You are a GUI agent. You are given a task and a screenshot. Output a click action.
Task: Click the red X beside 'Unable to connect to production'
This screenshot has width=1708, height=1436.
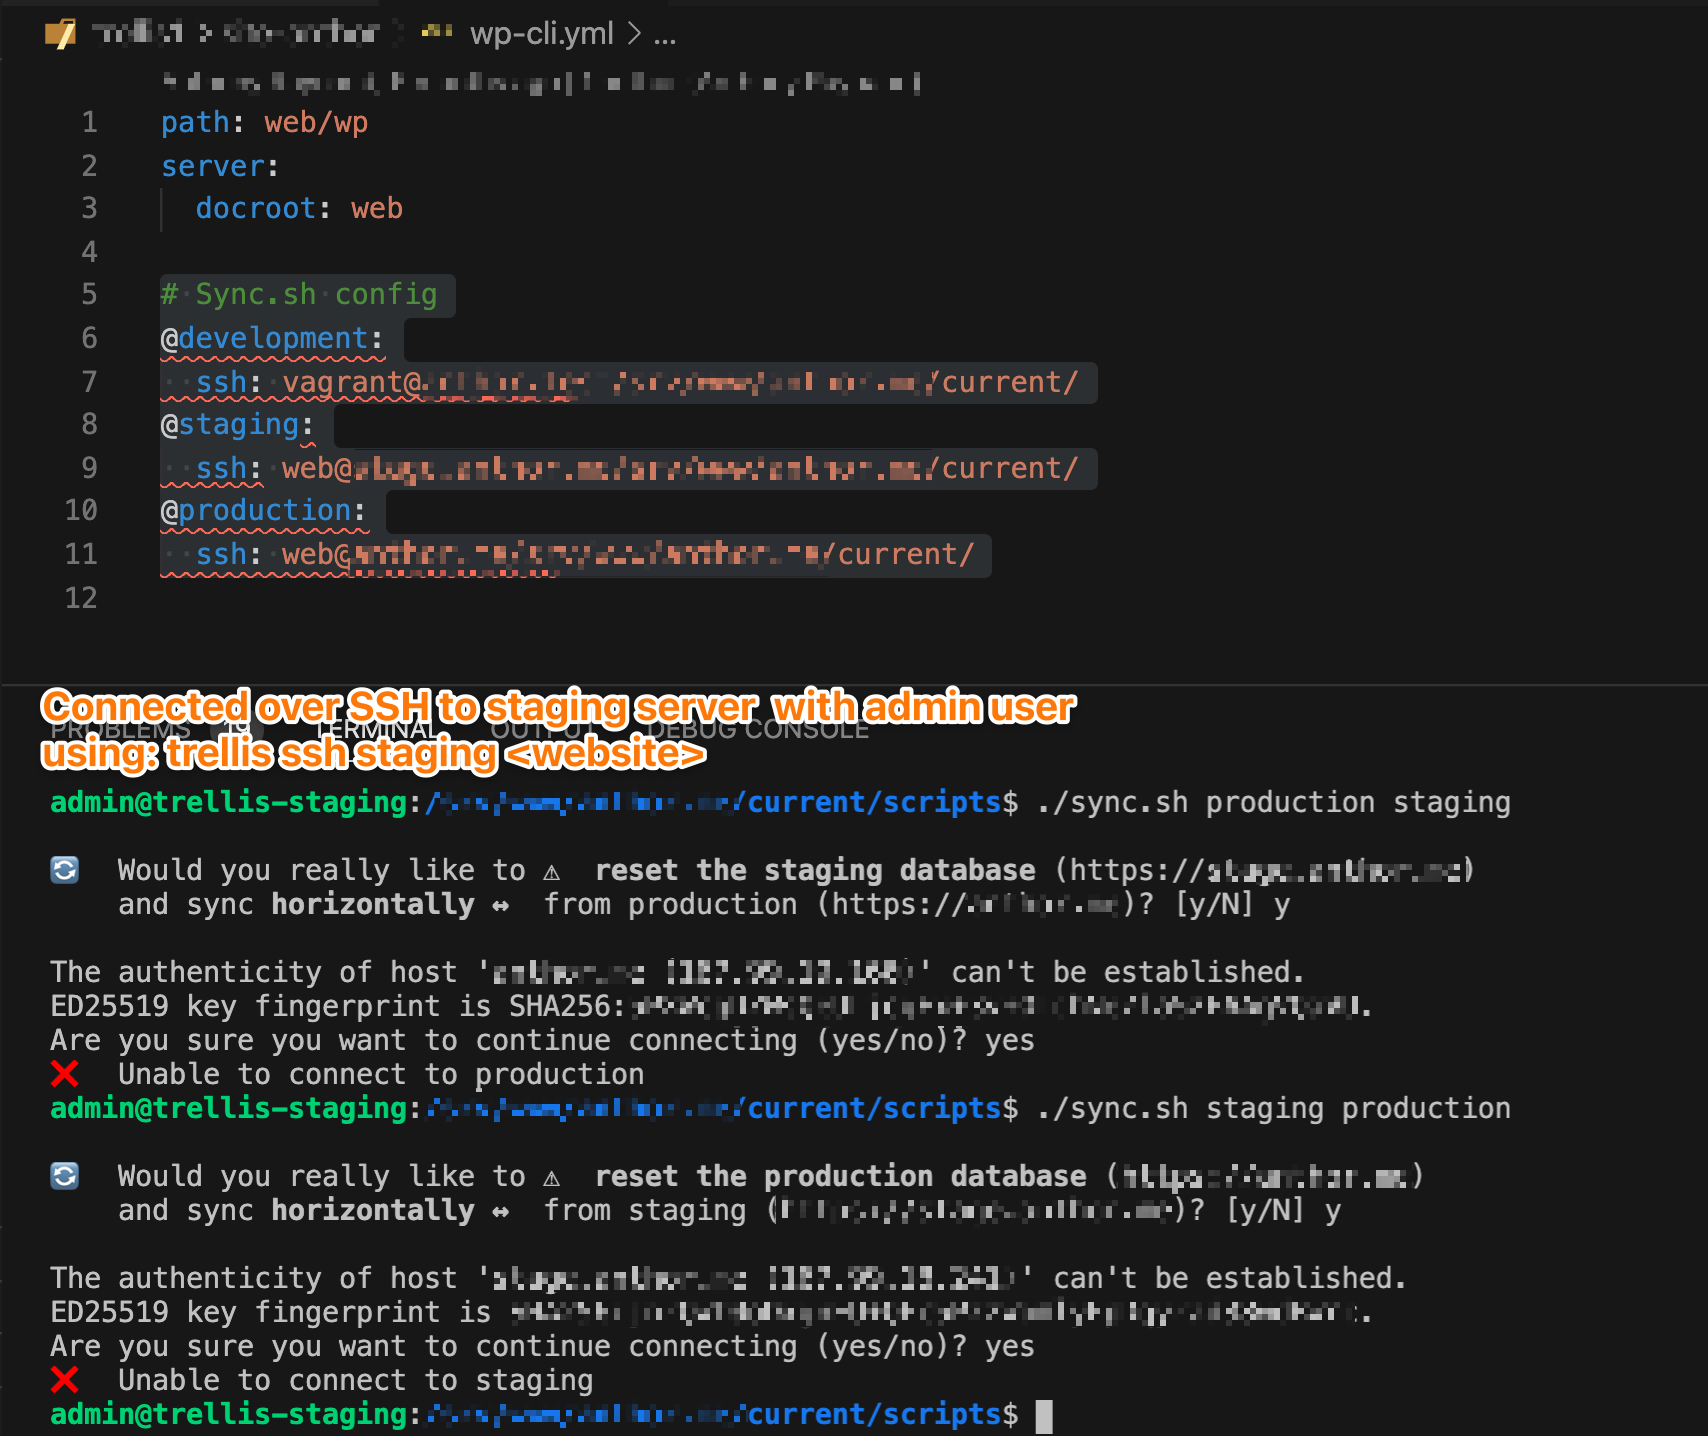[x=64, y=1074]
